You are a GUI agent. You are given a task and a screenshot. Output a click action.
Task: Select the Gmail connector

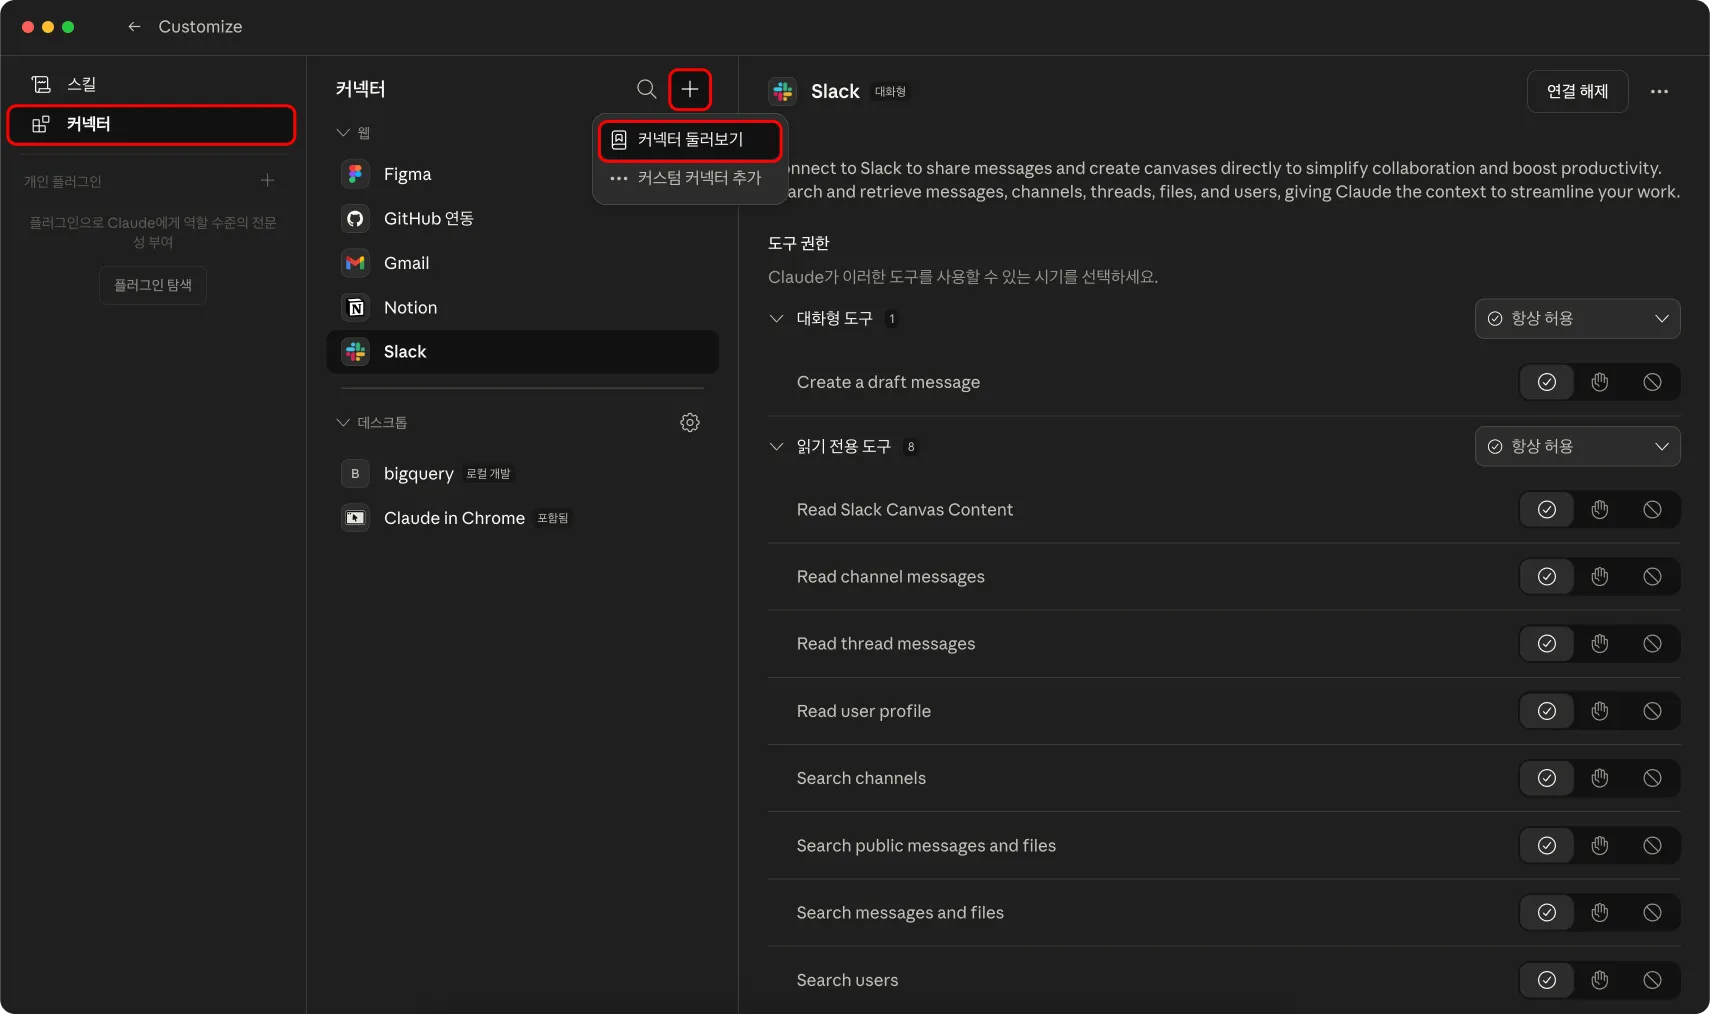[x=522, y=263]
